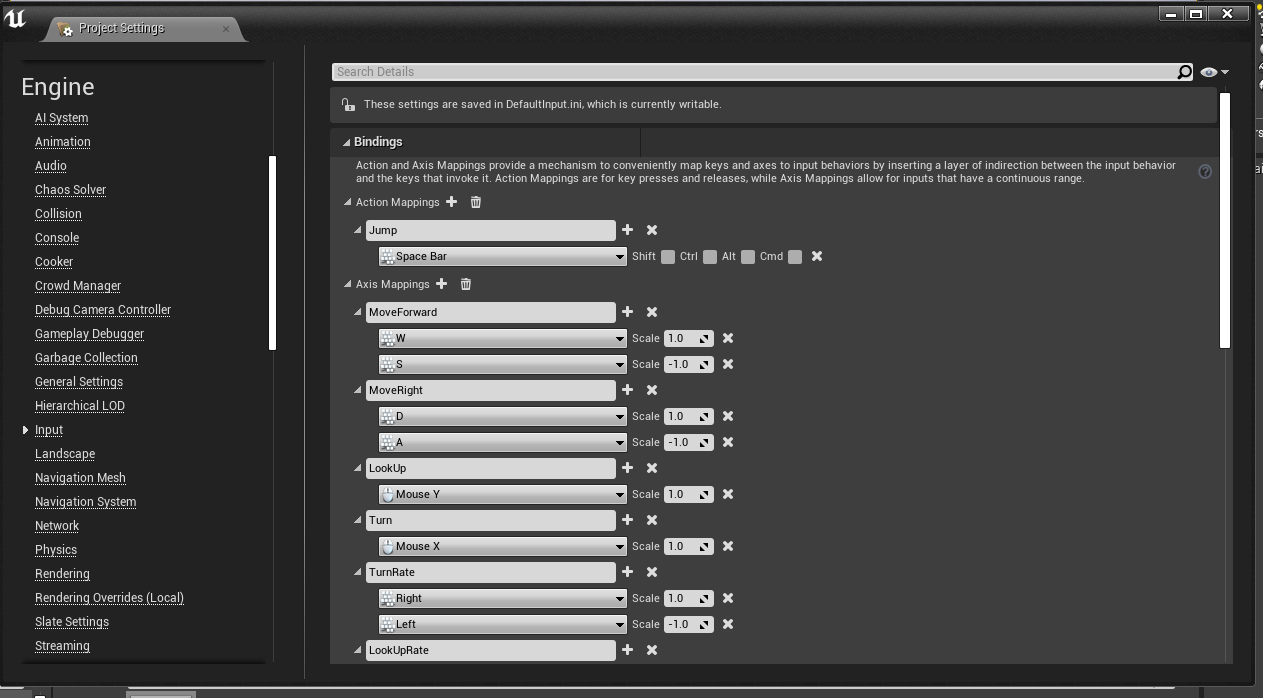Select Rendering in the Engine sidebar
Viewport: 1263px width, 698px height.
tap(62, 573)
